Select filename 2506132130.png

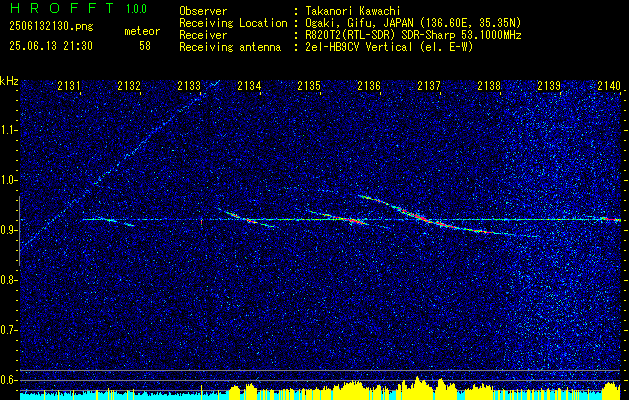(51, 26)
